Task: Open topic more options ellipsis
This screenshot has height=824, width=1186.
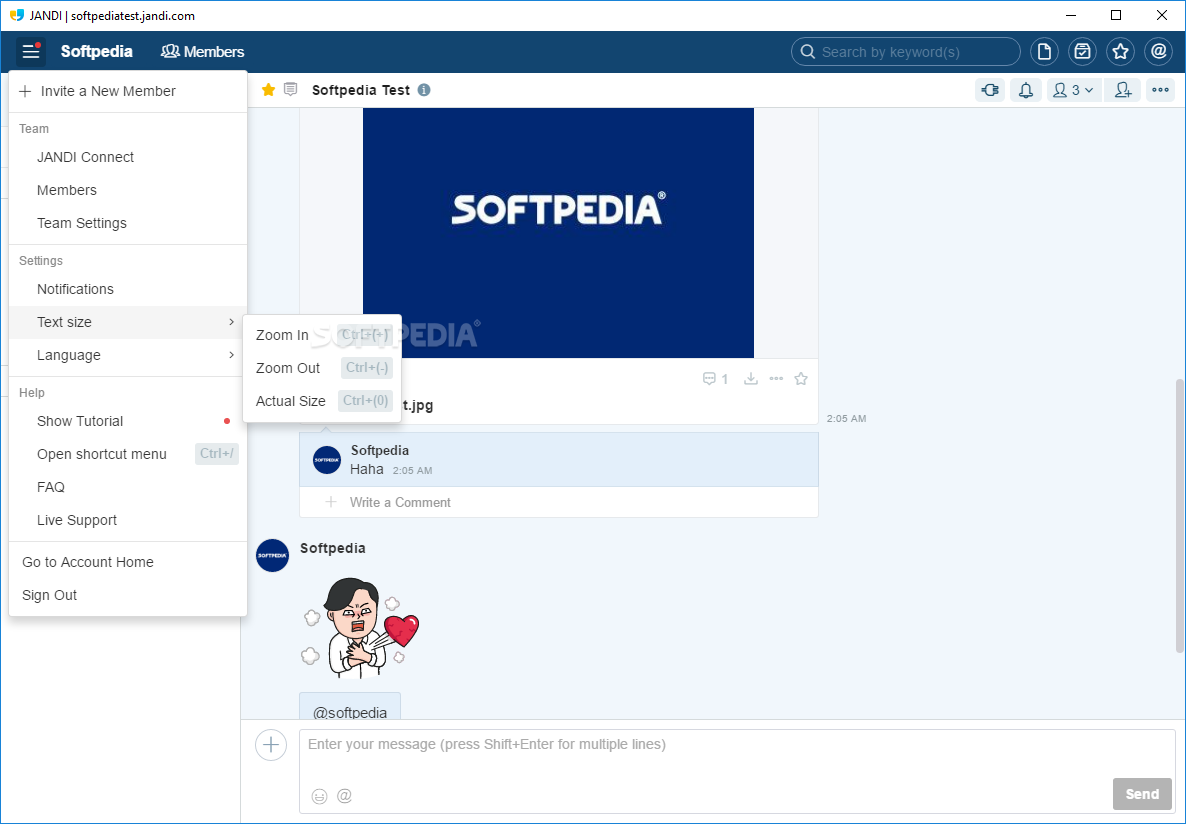Action: [x=1160, y=90]
